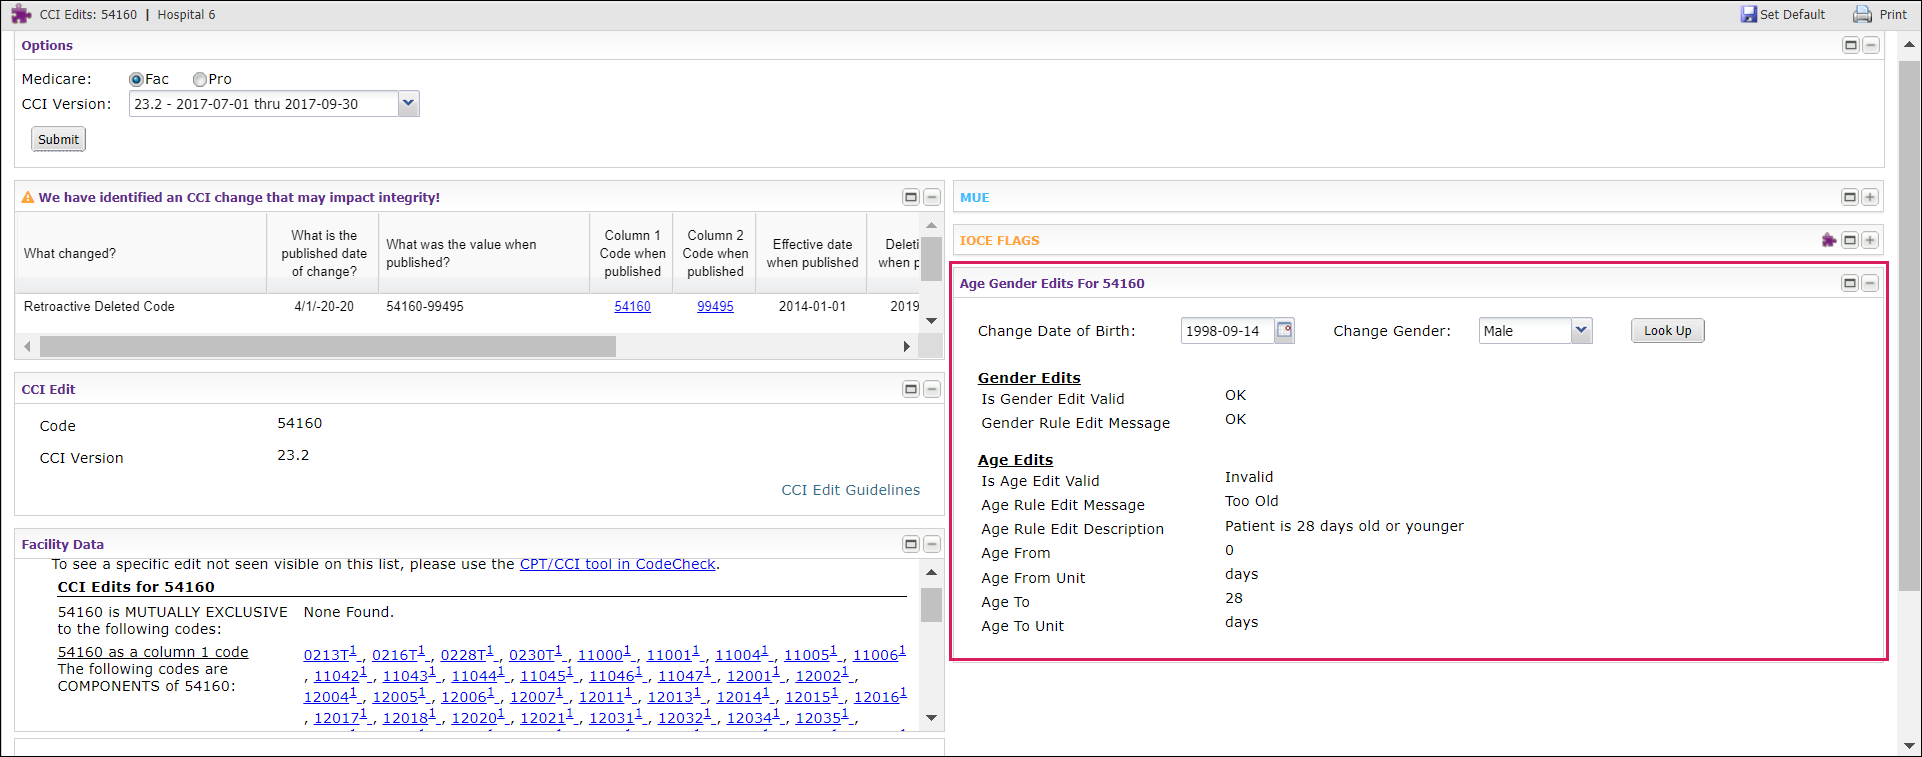This screenshot has width=1922, height=757.
Task: Open the CCI Edit Guidelines link
Action: 850,490
